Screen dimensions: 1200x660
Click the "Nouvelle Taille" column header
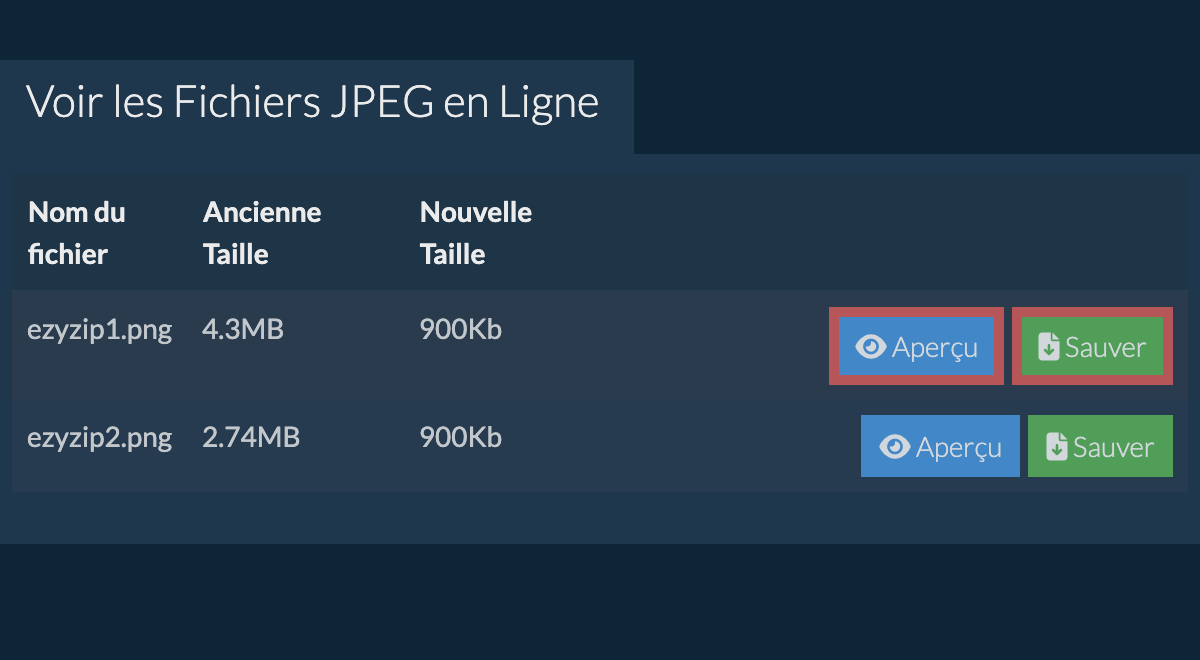click(x=475, y=233)
